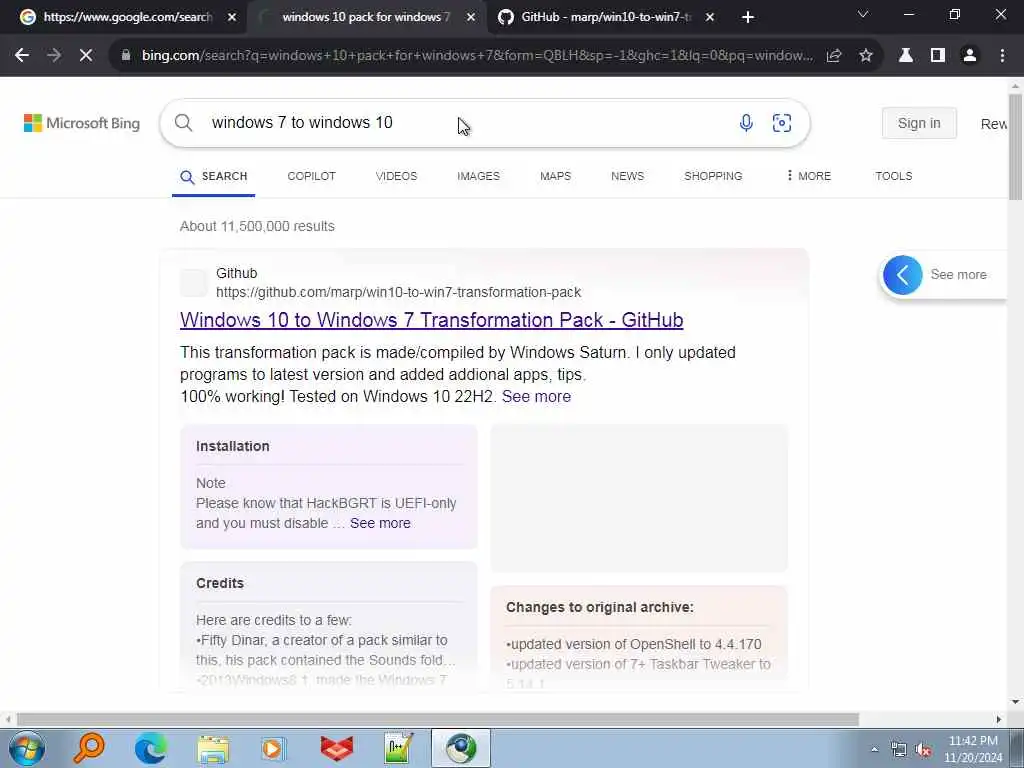Open Chrome three-dot menu

click(x=1002, y=56)
